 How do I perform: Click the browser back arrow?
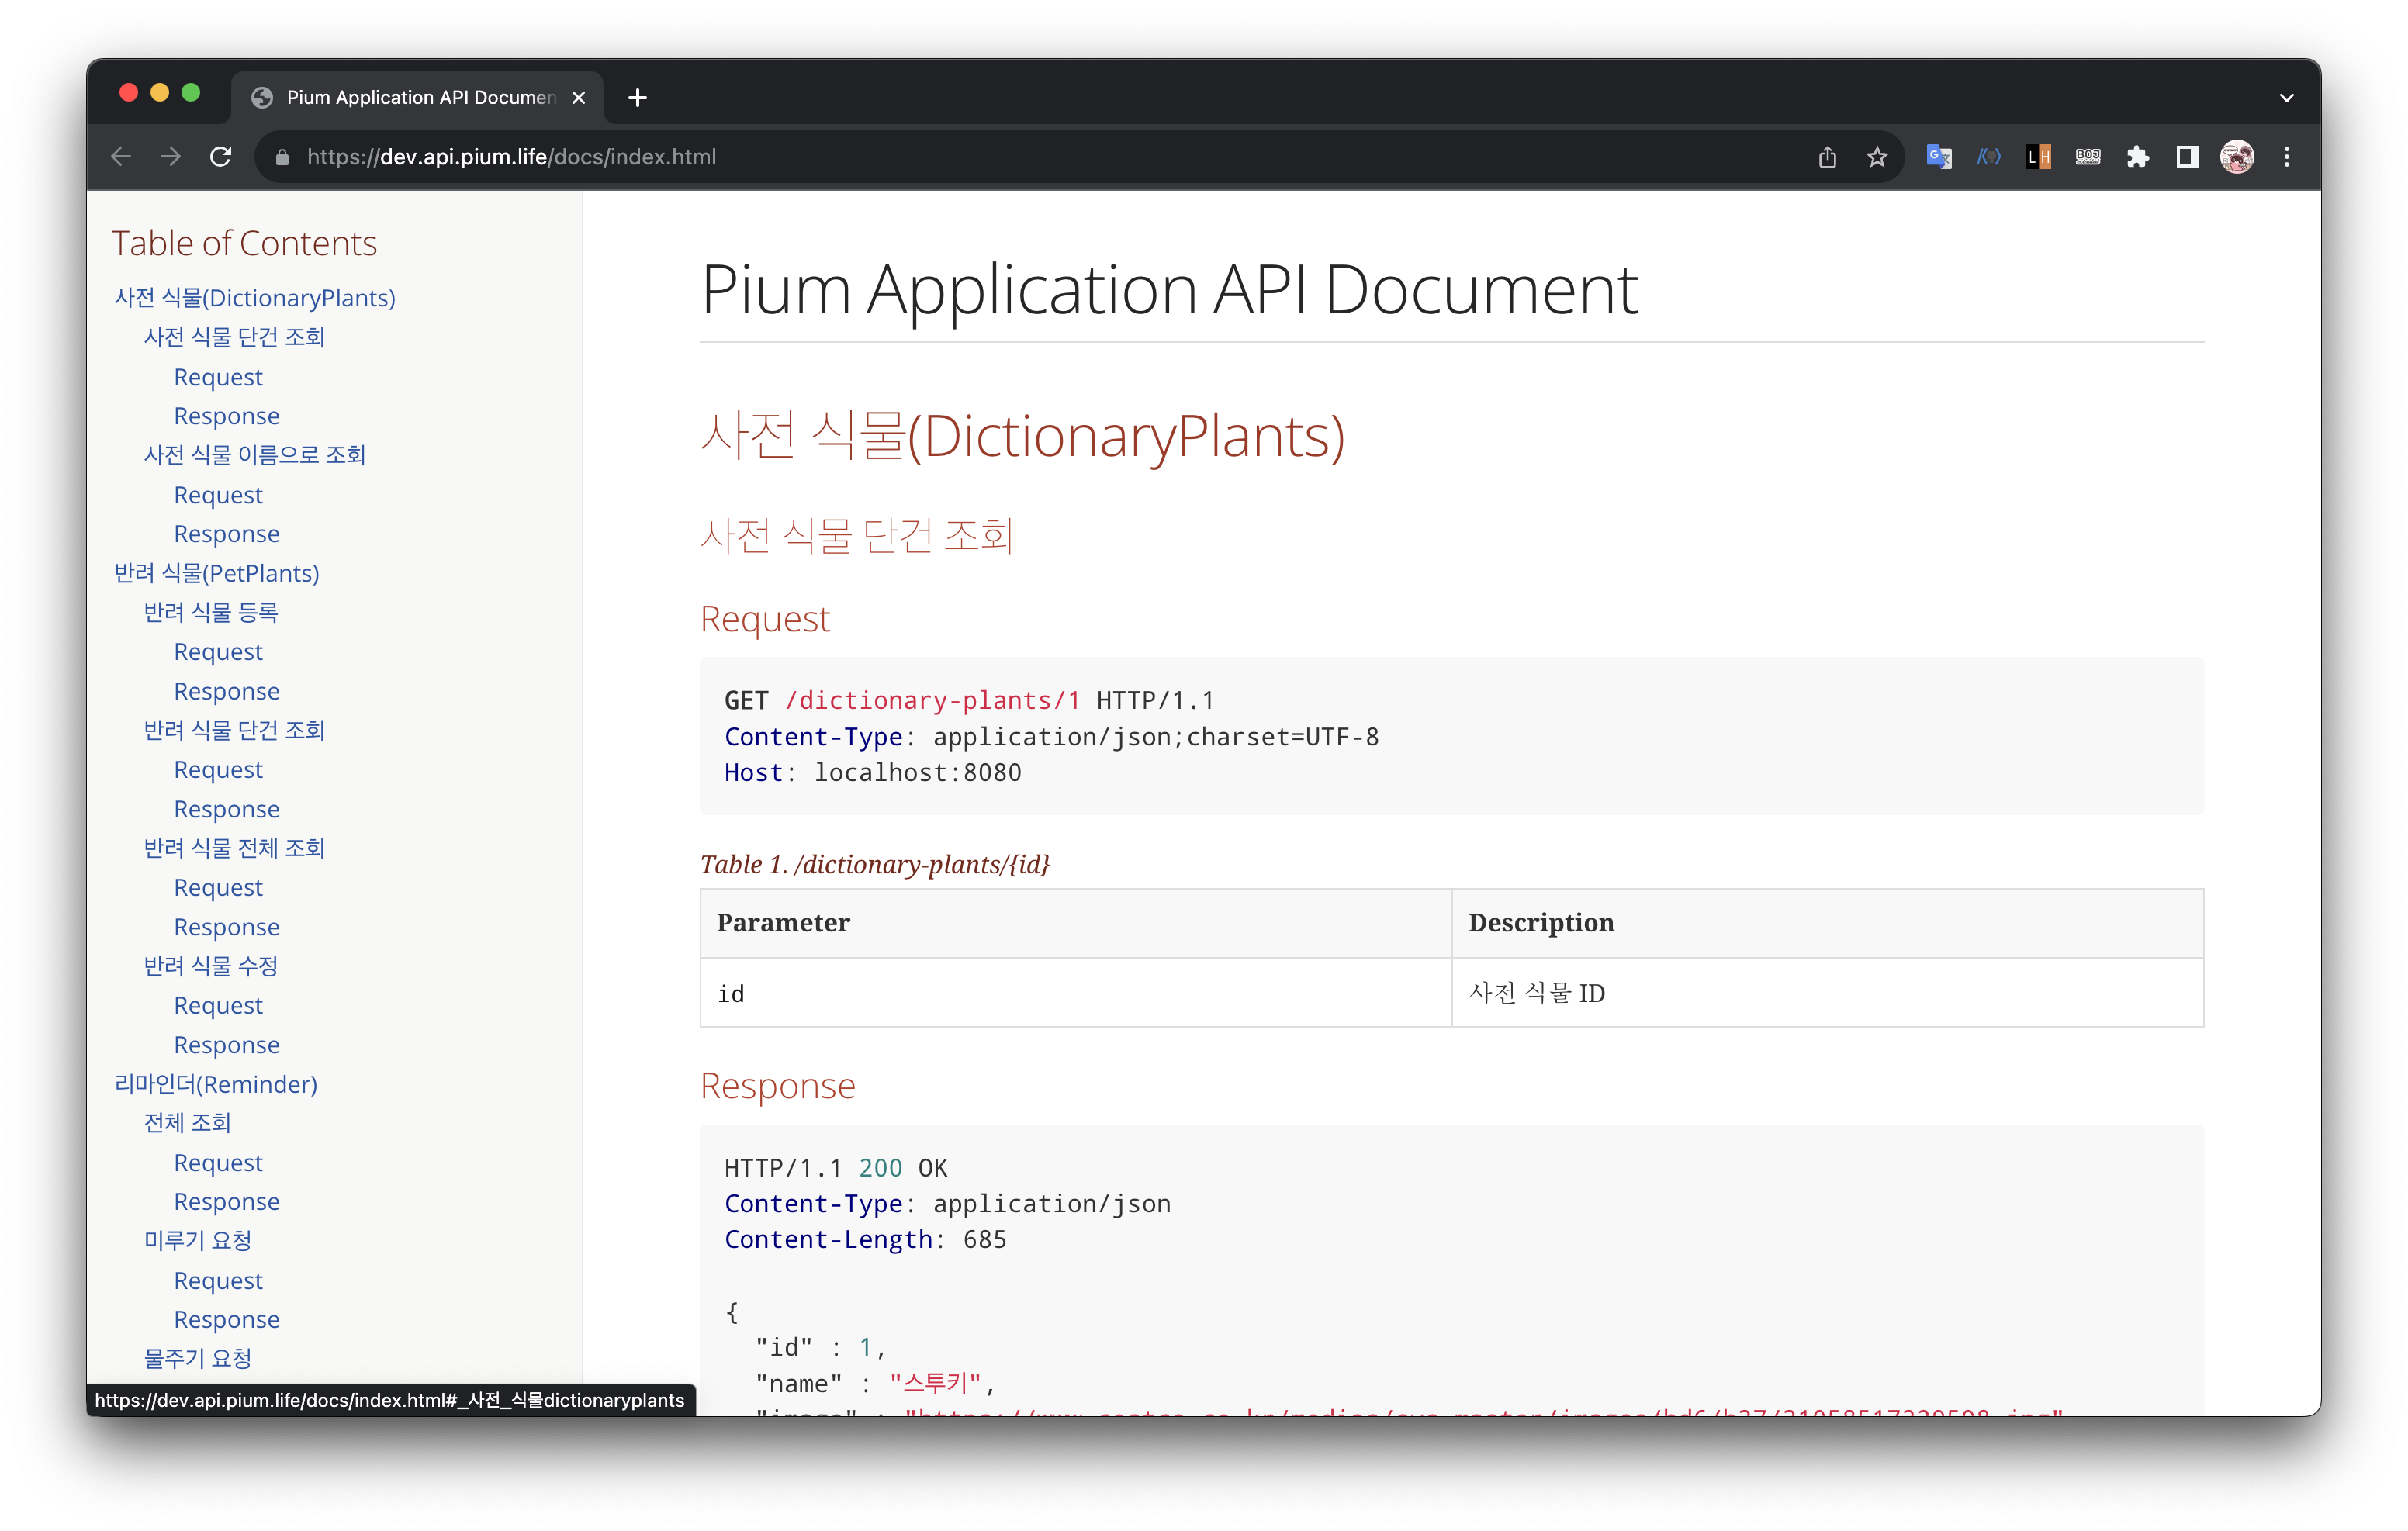click(x=121, y=157)
